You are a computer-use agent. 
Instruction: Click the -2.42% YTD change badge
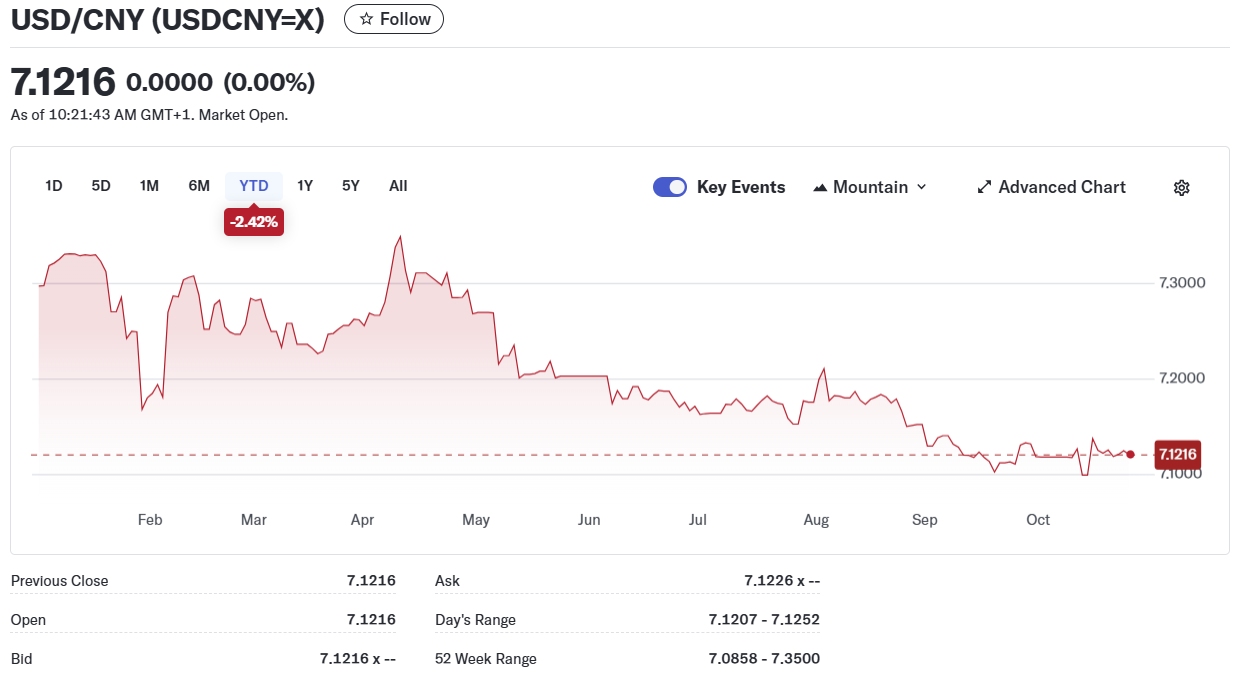[x=254, y=222]
